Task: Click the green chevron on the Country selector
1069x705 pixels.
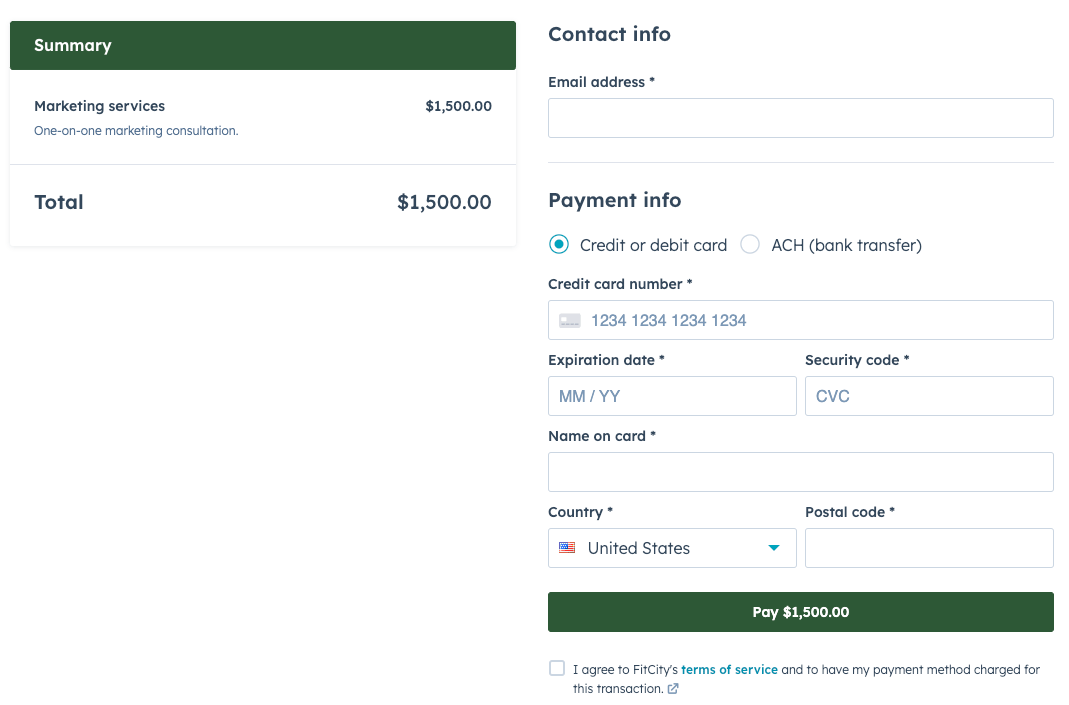Action: (x=773, y=547)
